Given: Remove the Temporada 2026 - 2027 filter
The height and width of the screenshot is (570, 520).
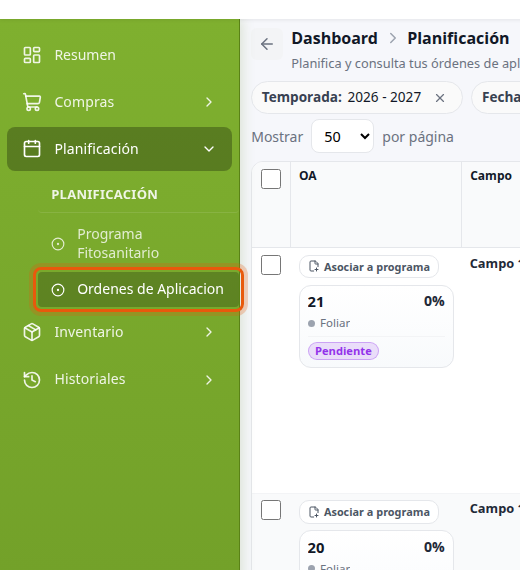Looking at the screenshot, I should 440,98.
